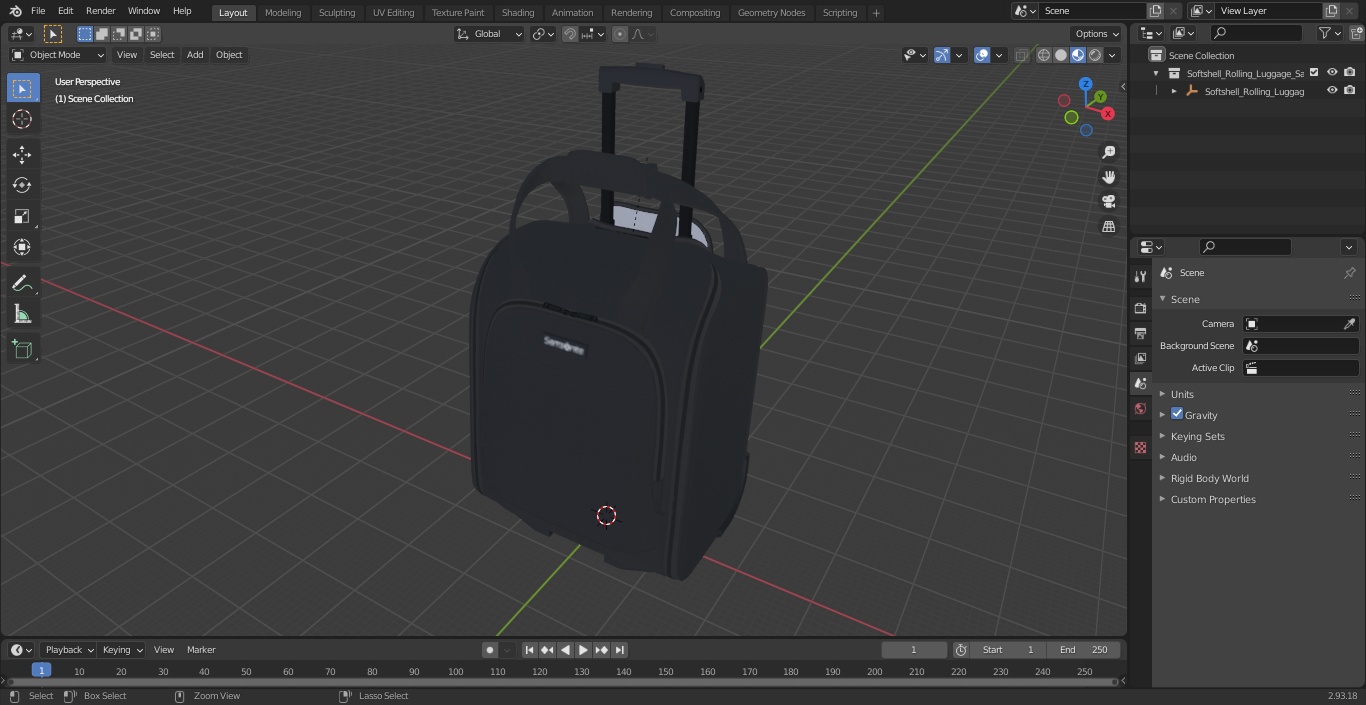
Task: Click the eyedropper next to Camera field
Action: pos(1349,324)
